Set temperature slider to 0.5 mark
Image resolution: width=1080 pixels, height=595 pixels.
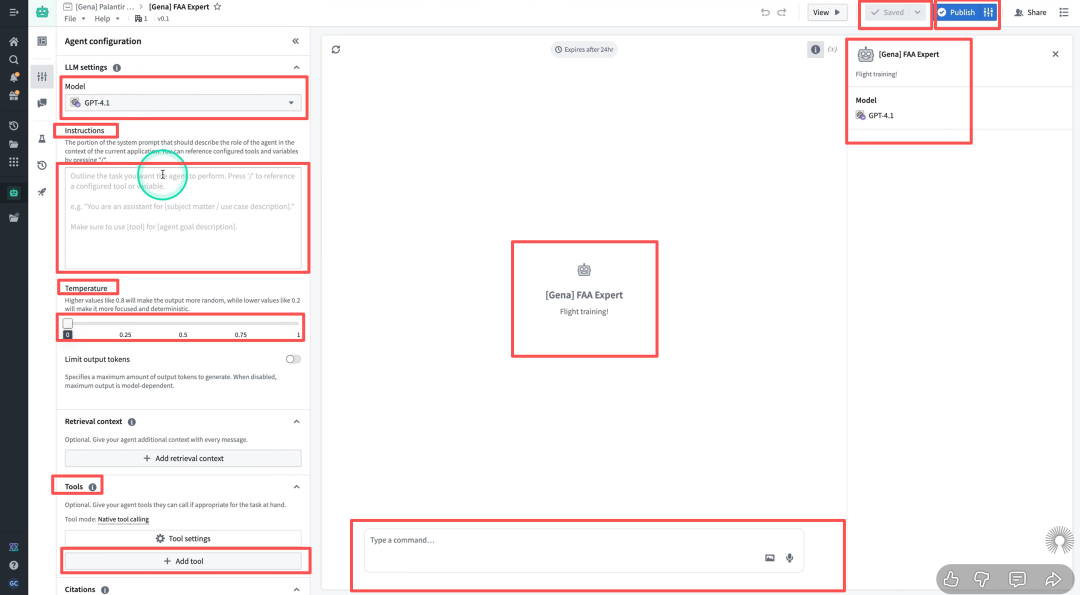[x=183, y=324]
